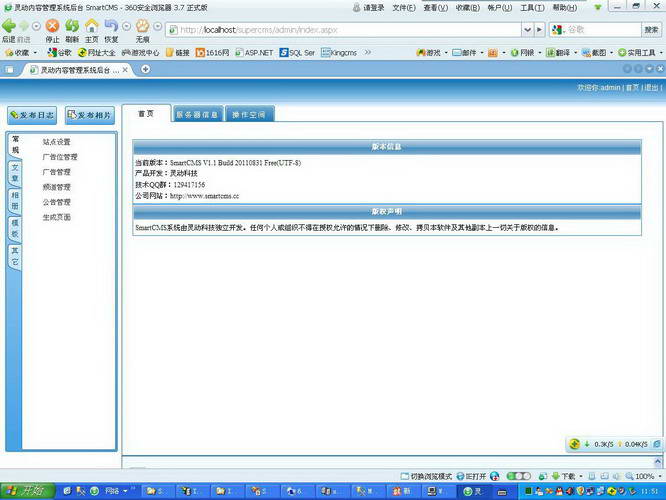Select the 模板 vertical sidebar tab

15,228
